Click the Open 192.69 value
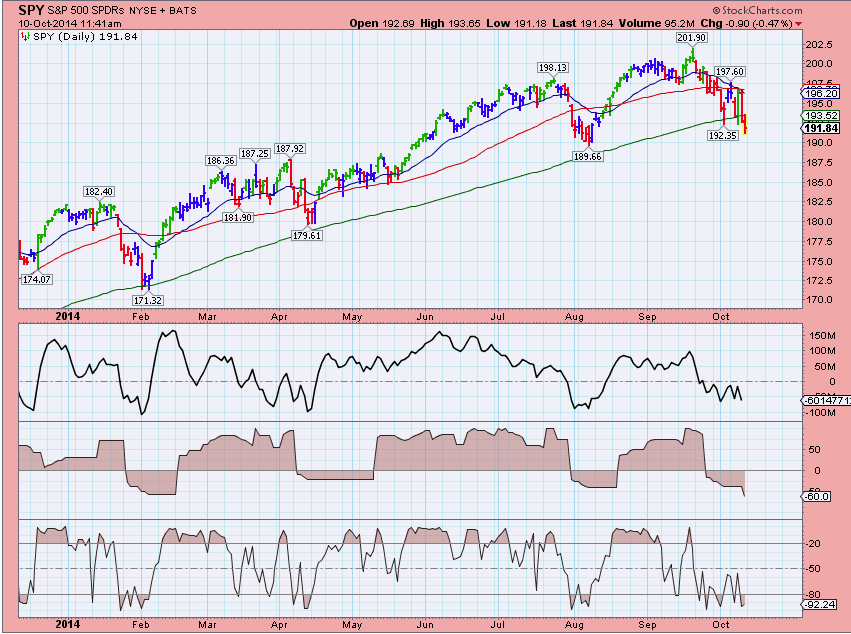The width and height of the screenshot is (851, 634). click(382, 23)
